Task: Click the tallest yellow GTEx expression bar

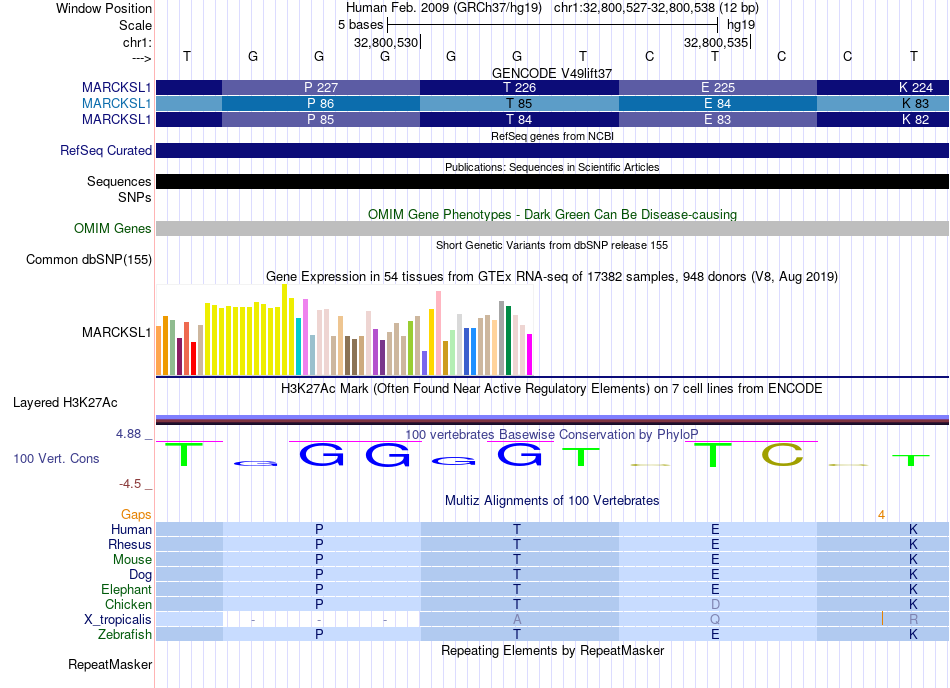Action: [x=284, y=329]
